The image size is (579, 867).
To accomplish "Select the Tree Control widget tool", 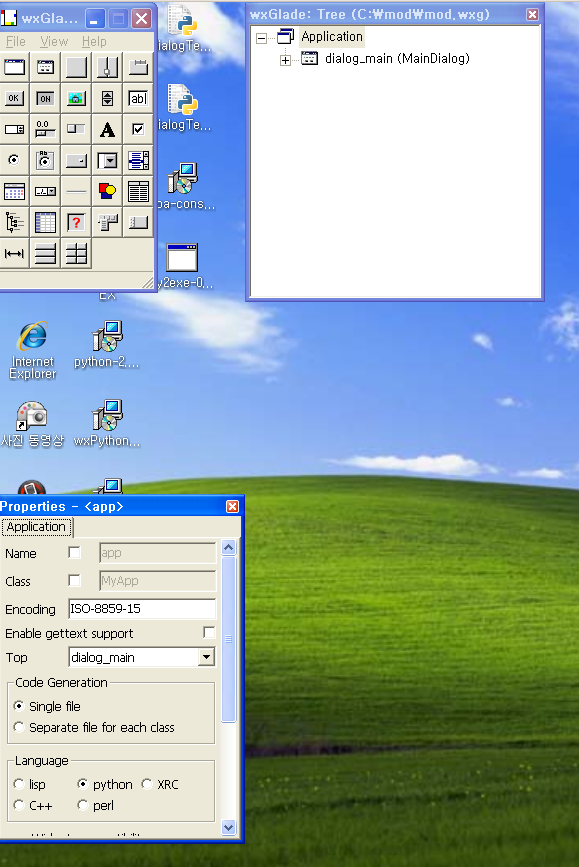I will pos(14,222).
